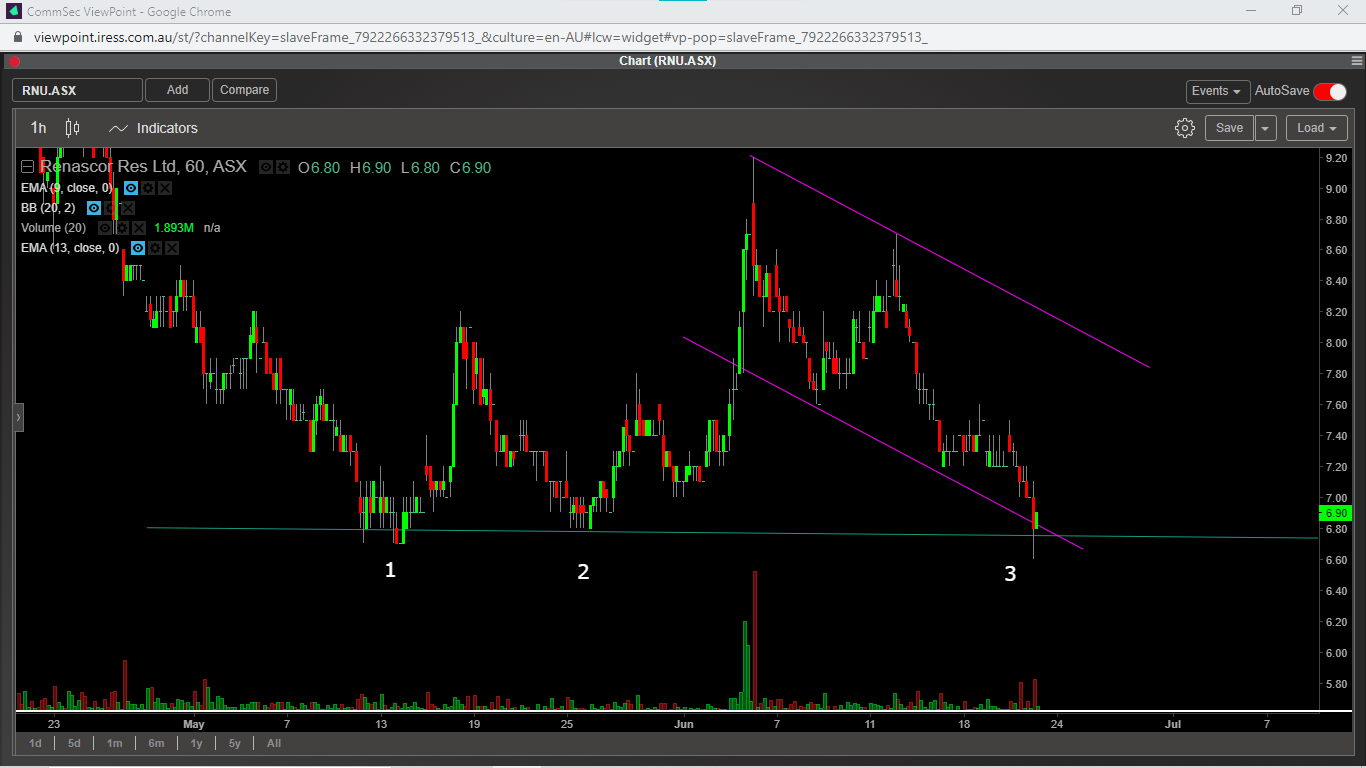The width and height of the screenshot is (1366, 768).
Task: Click the H6.90 high value
Action: tap(370, 167)
